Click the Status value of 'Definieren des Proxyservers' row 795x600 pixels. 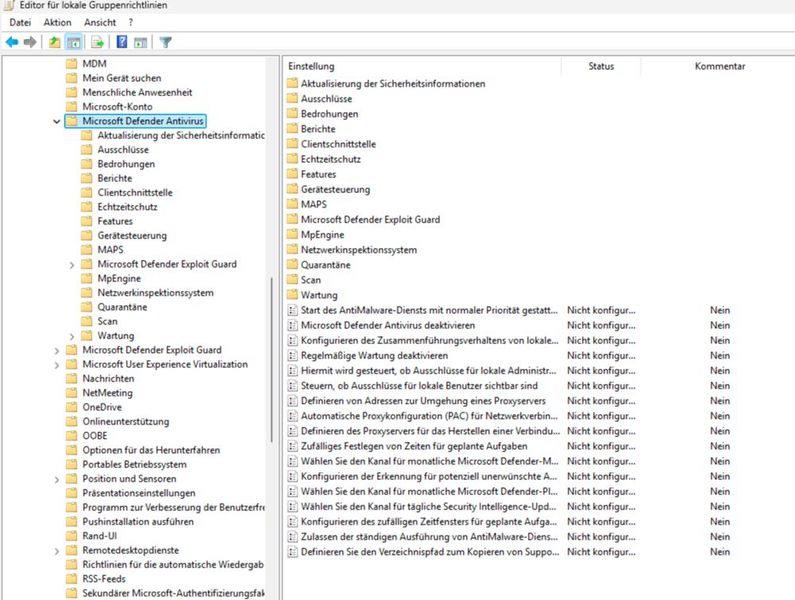pos(601,431)
